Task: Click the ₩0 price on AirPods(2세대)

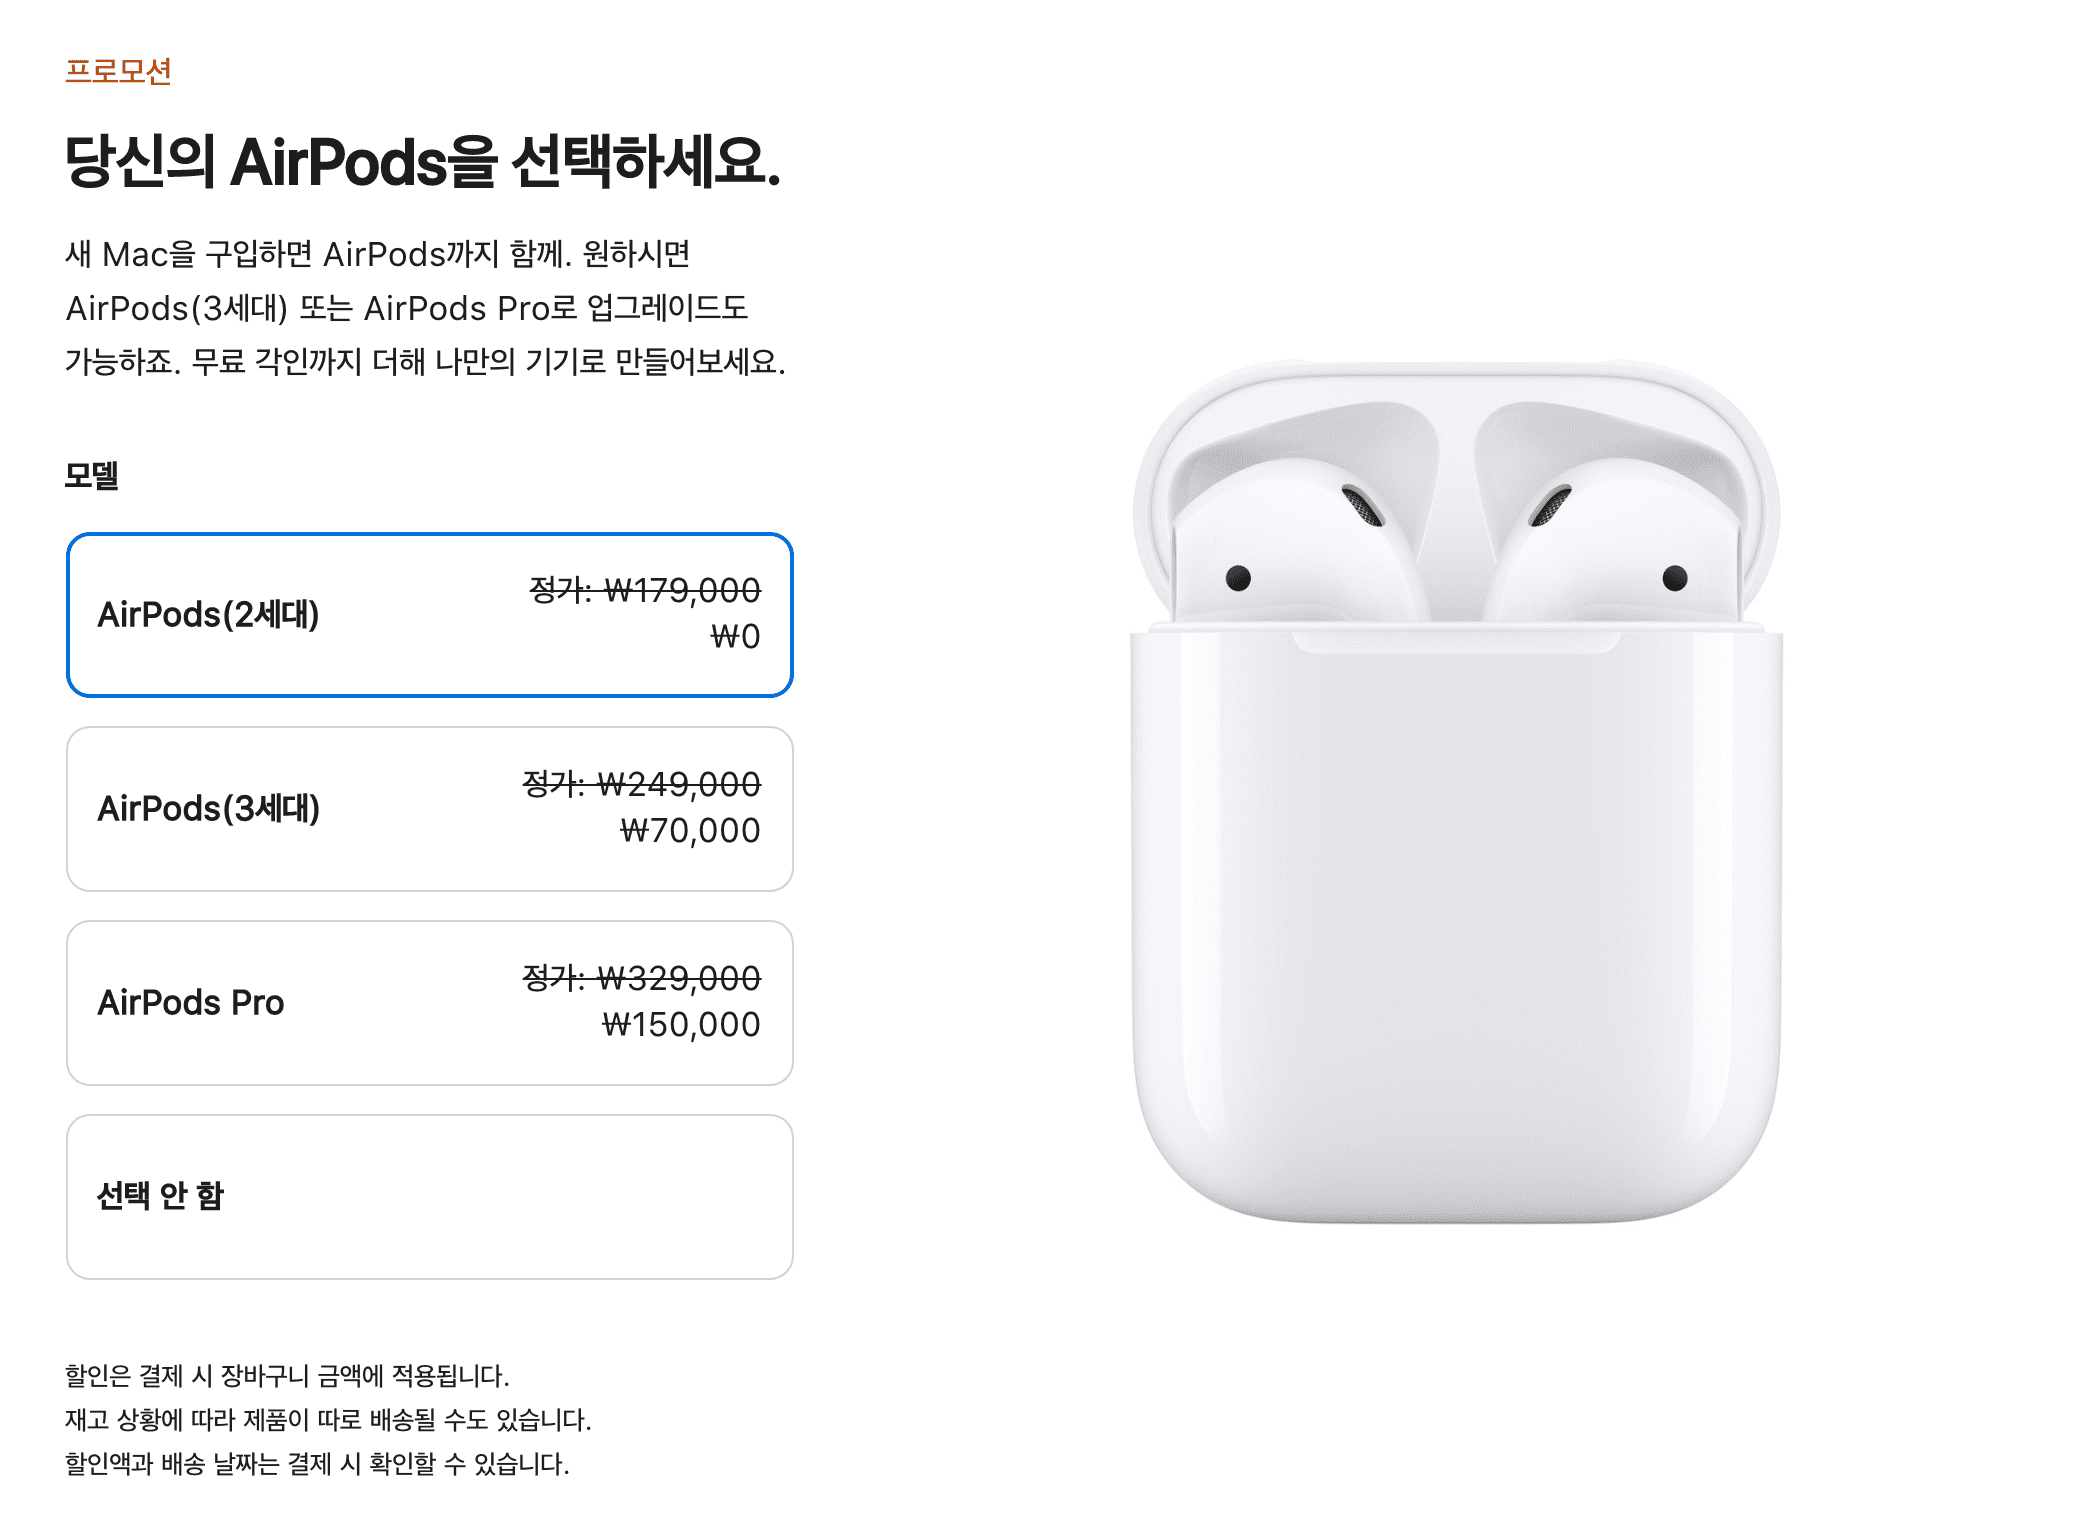Action: coord(735,637)
